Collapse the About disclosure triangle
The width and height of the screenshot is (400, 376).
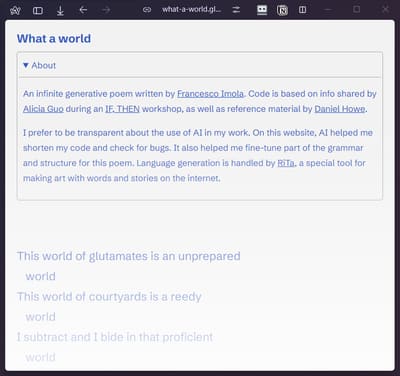click(26, 65)
